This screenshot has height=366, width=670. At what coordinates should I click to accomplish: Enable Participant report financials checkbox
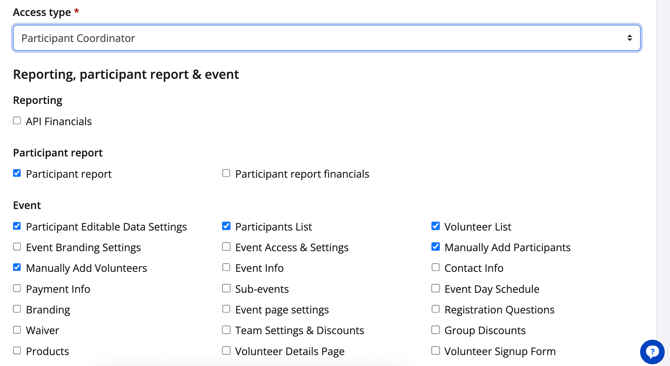pos(226,173)
